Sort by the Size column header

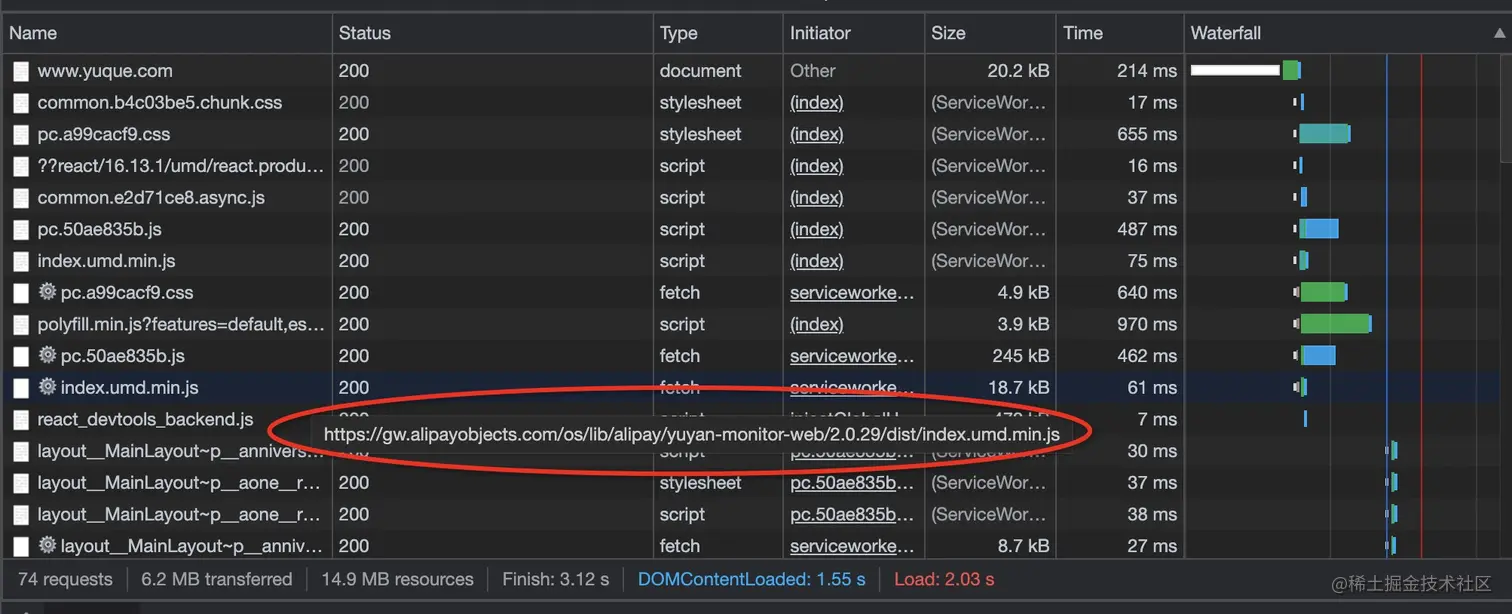990,33
